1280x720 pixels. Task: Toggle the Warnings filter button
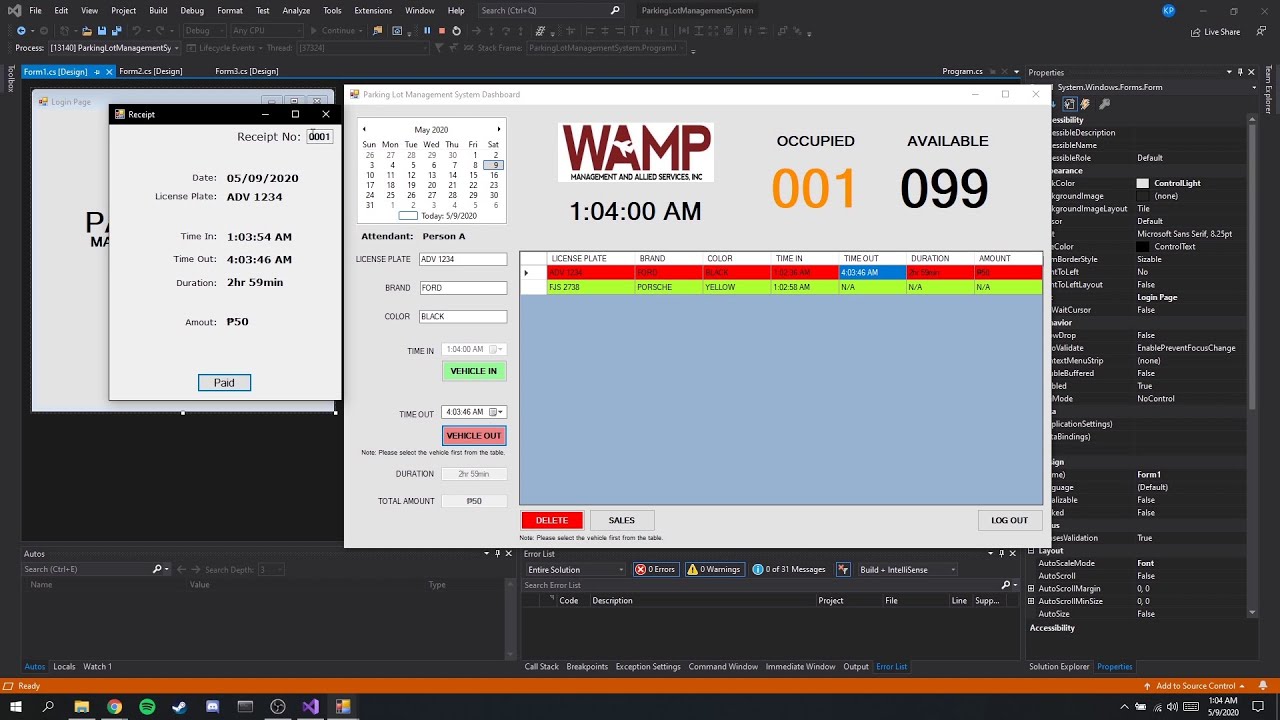coord(713,570)
